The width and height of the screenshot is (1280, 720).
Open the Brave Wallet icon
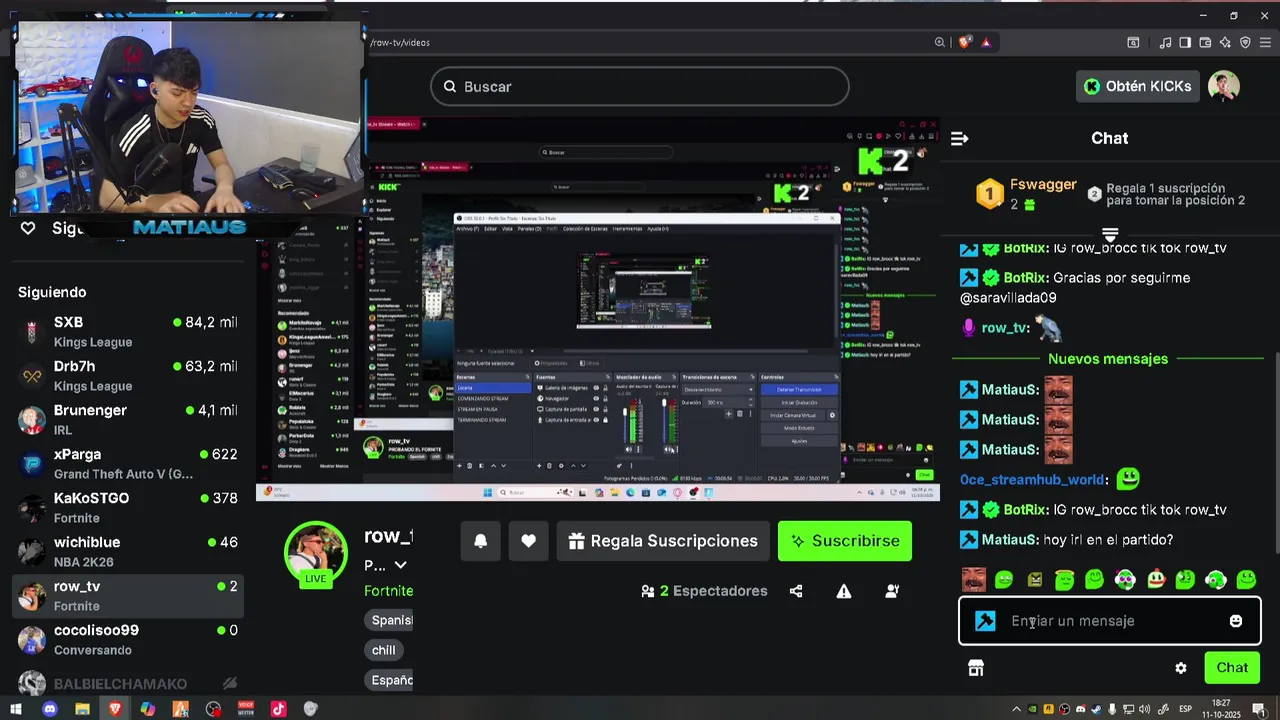click(1205, 42)
